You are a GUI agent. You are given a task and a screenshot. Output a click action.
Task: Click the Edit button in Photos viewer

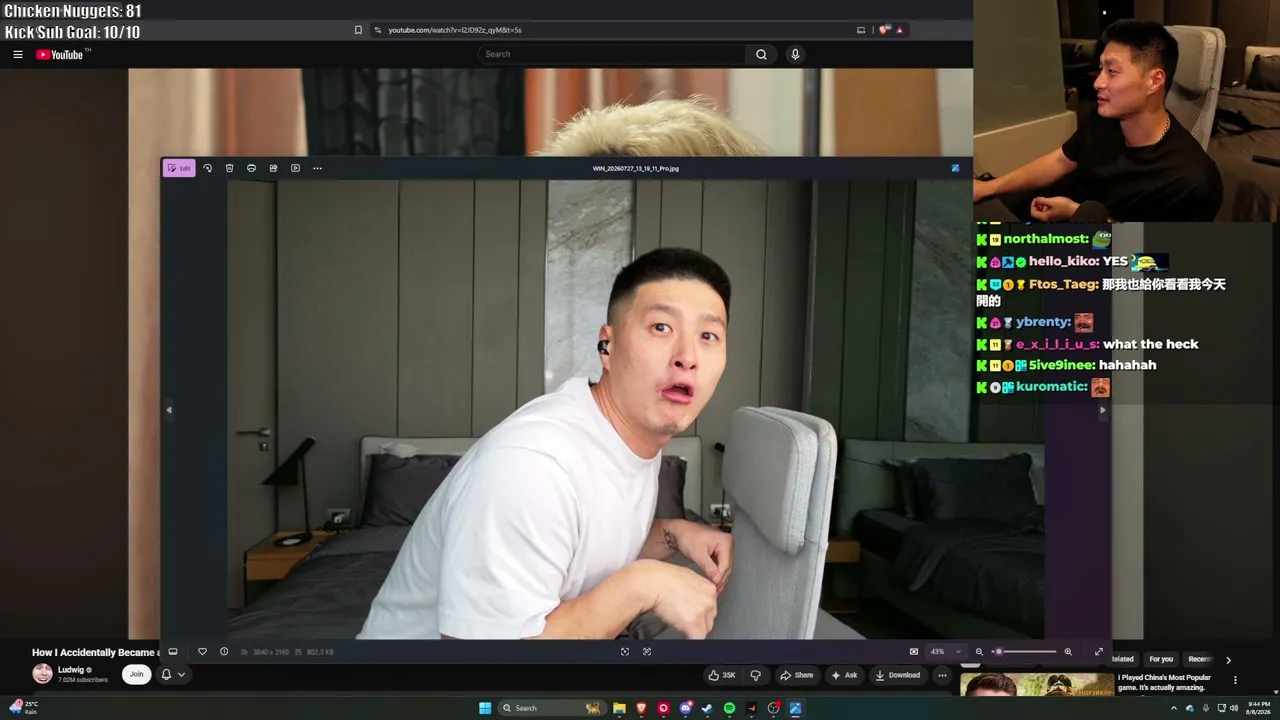point(179,168)
